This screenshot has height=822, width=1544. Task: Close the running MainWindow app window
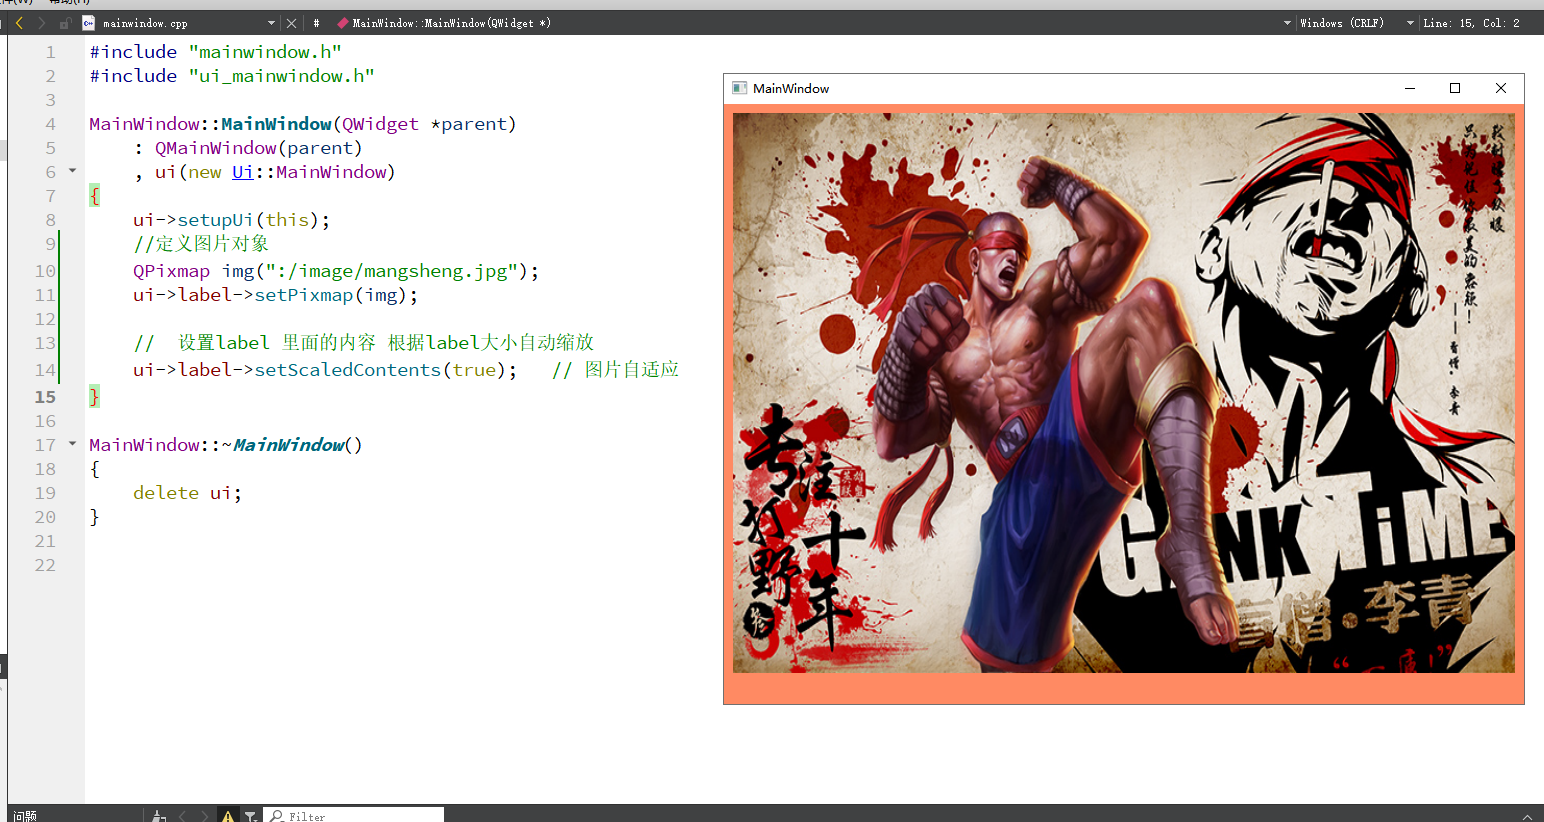(x=1501, y=88)
